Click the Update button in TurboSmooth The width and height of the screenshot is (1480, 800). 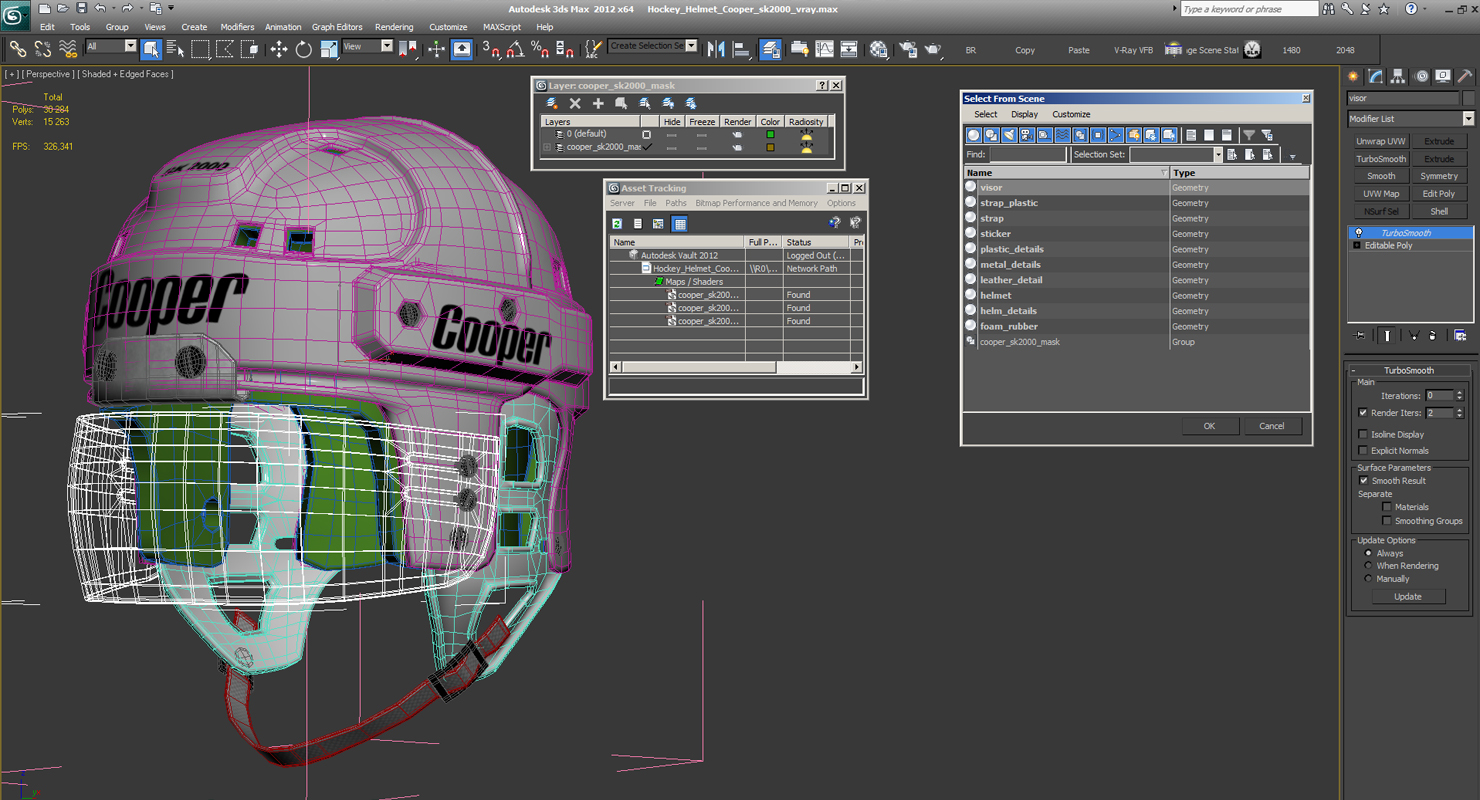coord(1407,596)
